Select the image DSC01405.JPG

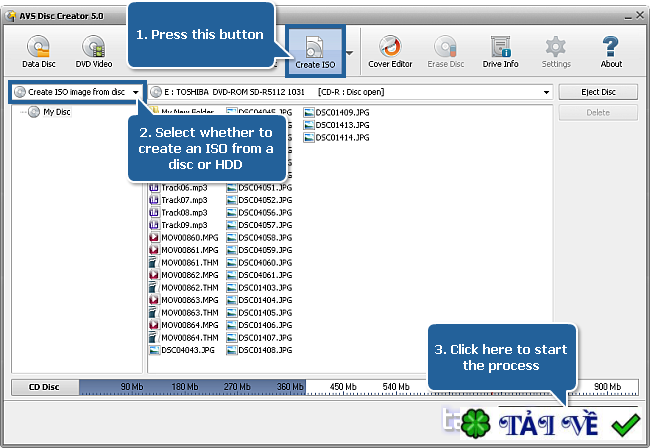point(260,312)
